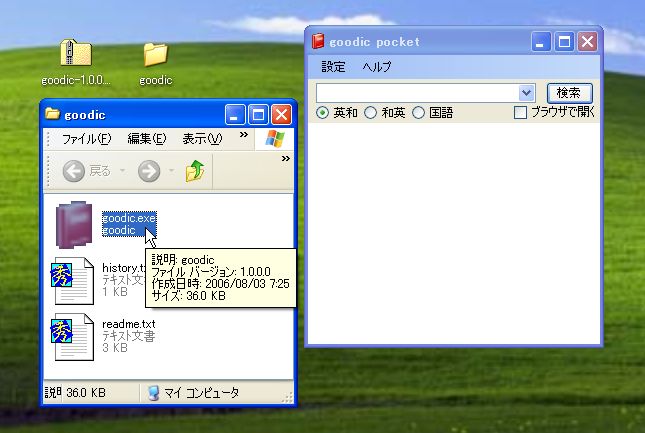645x433 pixels.
Task: Click the 36.0 KB status bar text
Action: 86,393
